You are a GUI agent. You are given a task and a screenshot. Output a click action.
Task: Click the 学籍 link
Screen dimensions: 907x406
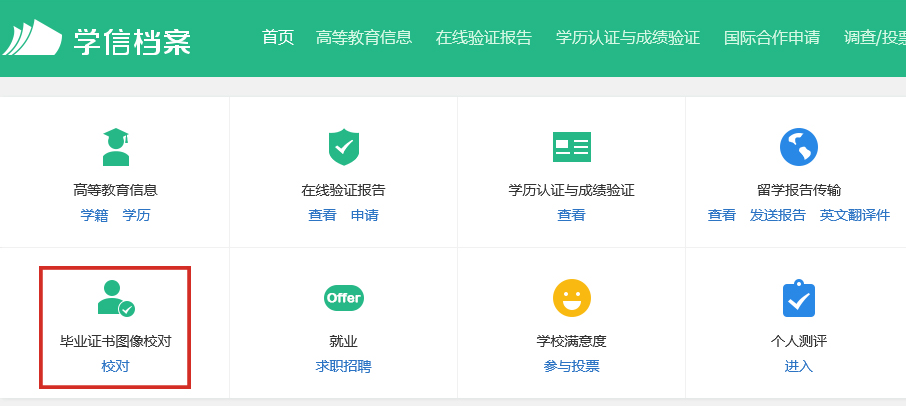coord(94,215)
